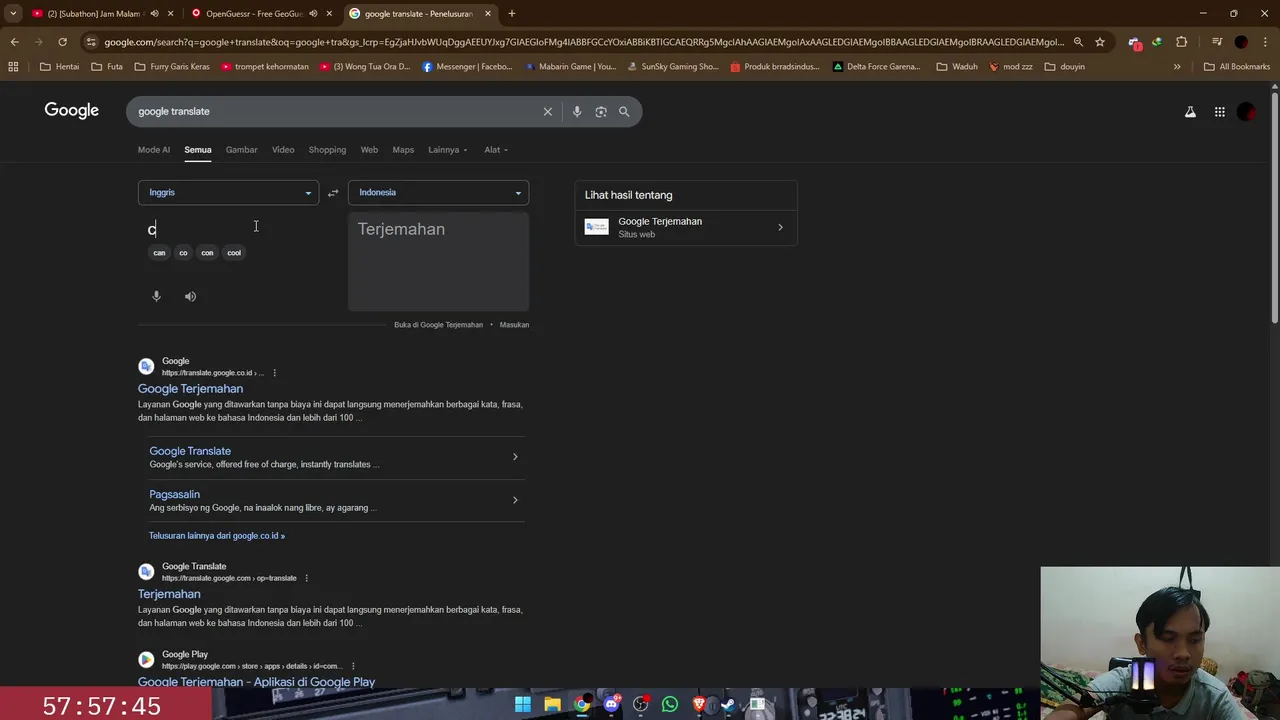Expand Alat tools menu
Viewport: 1280px width, 720px height.
click(496, 150)
